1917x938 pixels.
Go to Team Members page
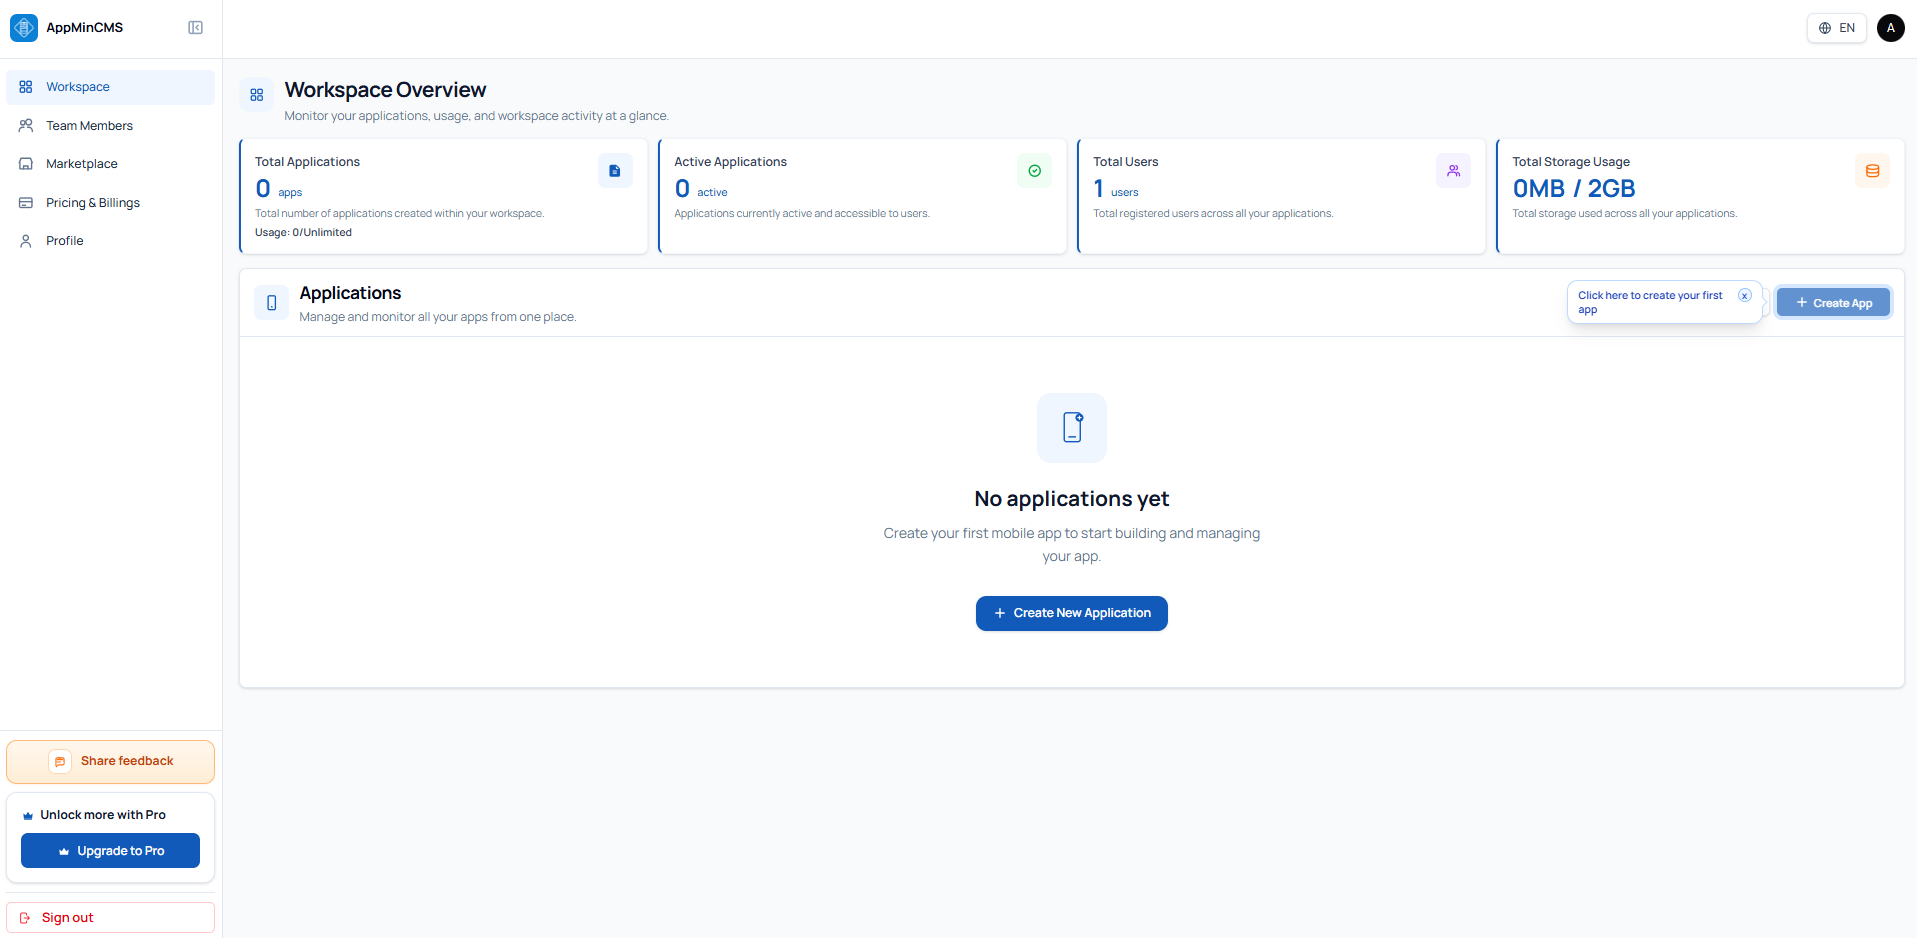pyautogui.click(x=110, y=126)
